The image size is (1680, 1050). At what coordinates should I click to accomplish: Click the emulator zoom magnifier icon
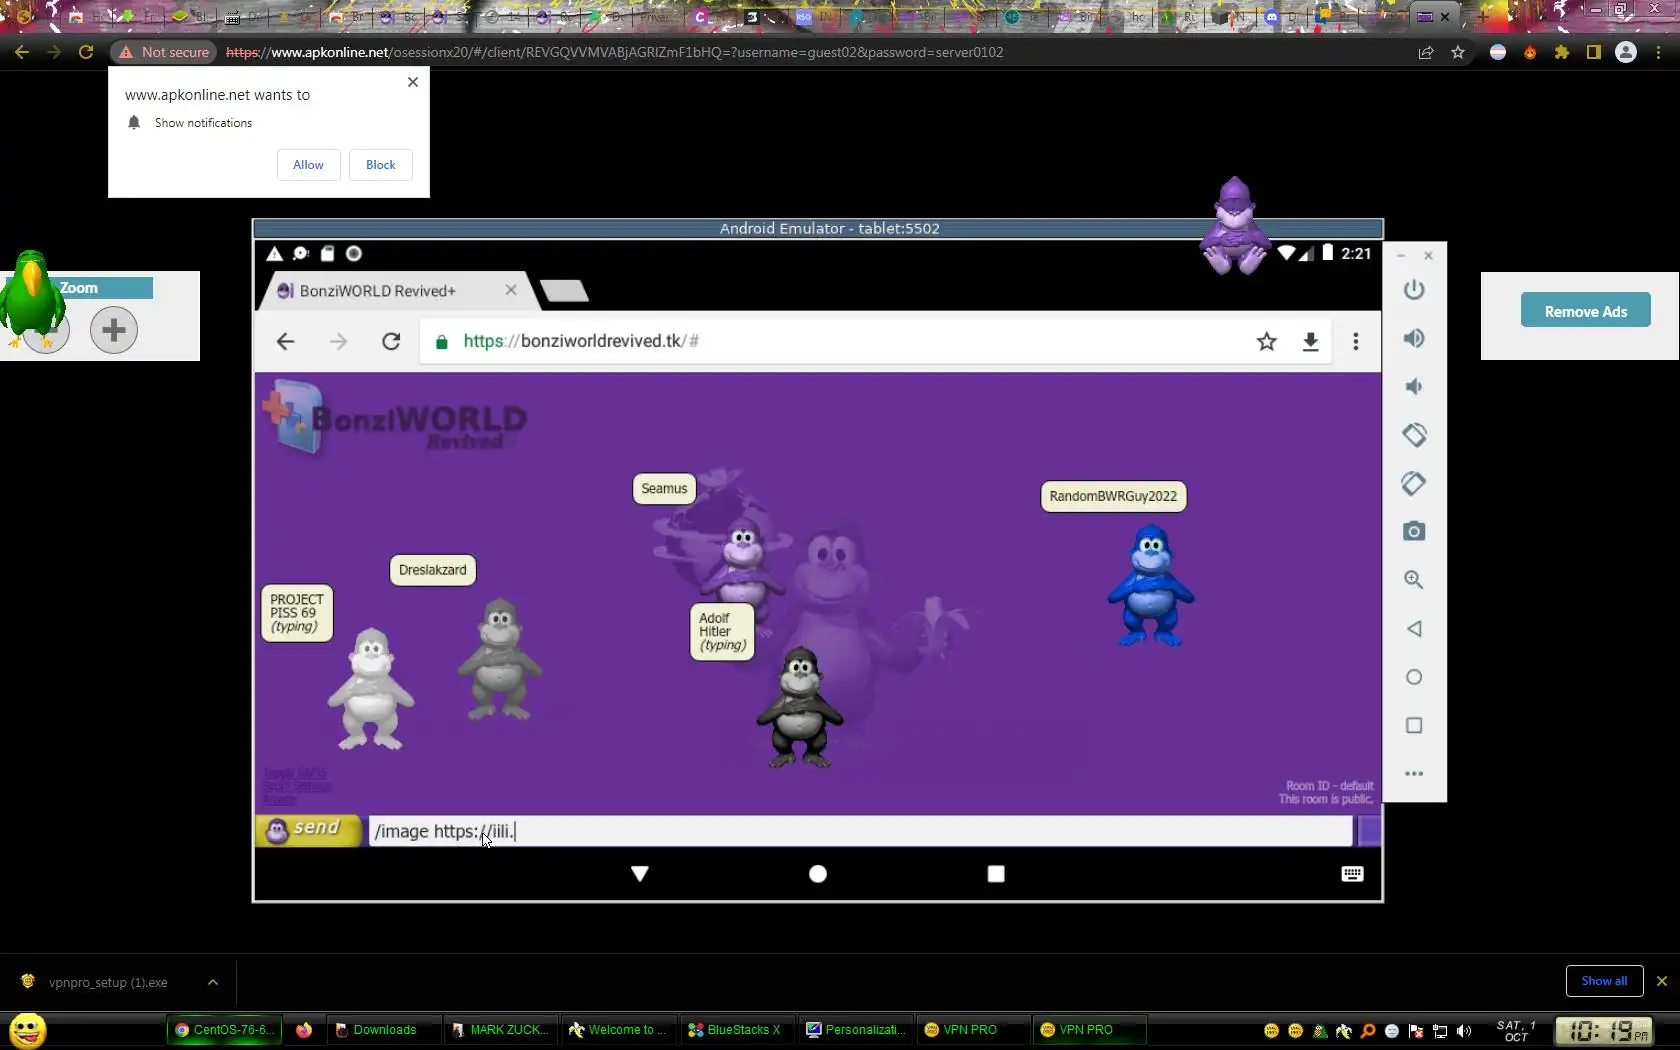1413,580
